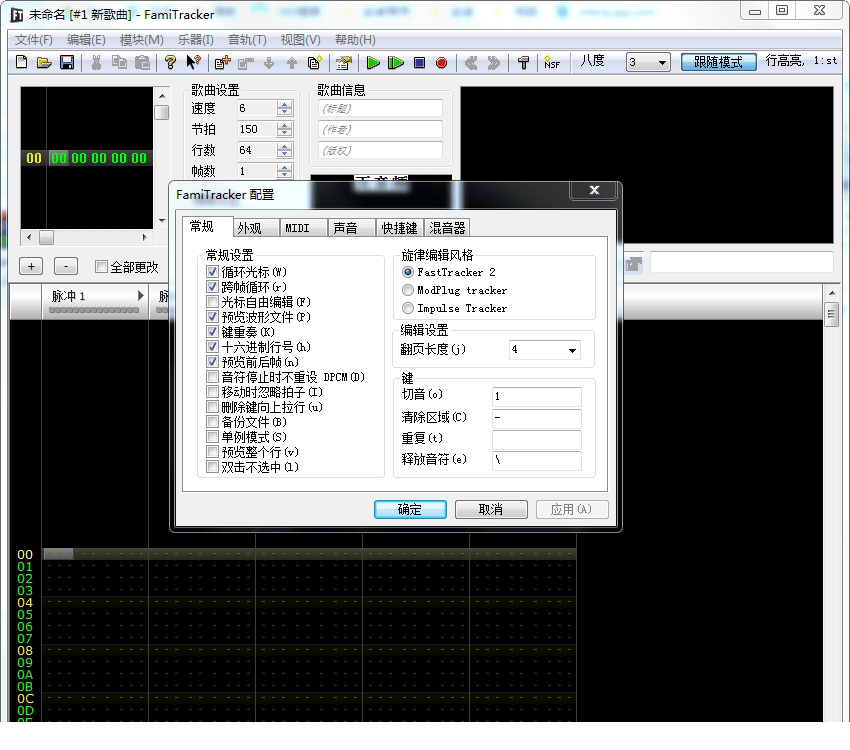This screenshot has width=850, height=750.
Task: Click the 切音 (o) key field
Action: (x=537, y=396)
